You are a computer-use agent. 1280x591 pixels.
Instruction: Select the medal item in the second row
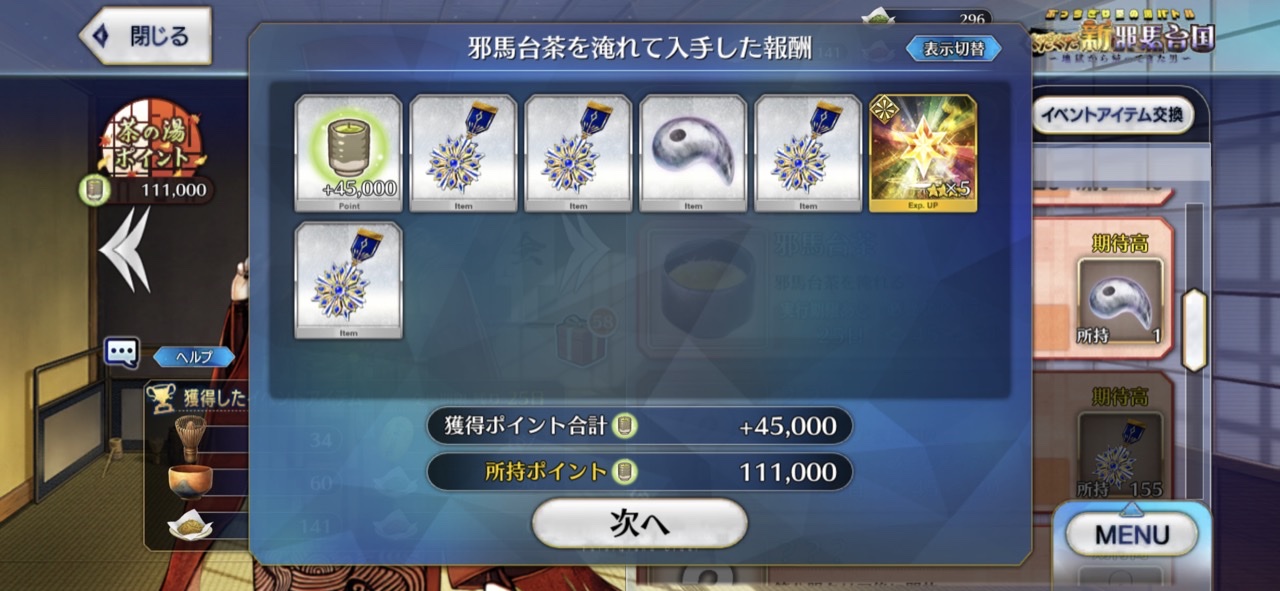point(348,280)
